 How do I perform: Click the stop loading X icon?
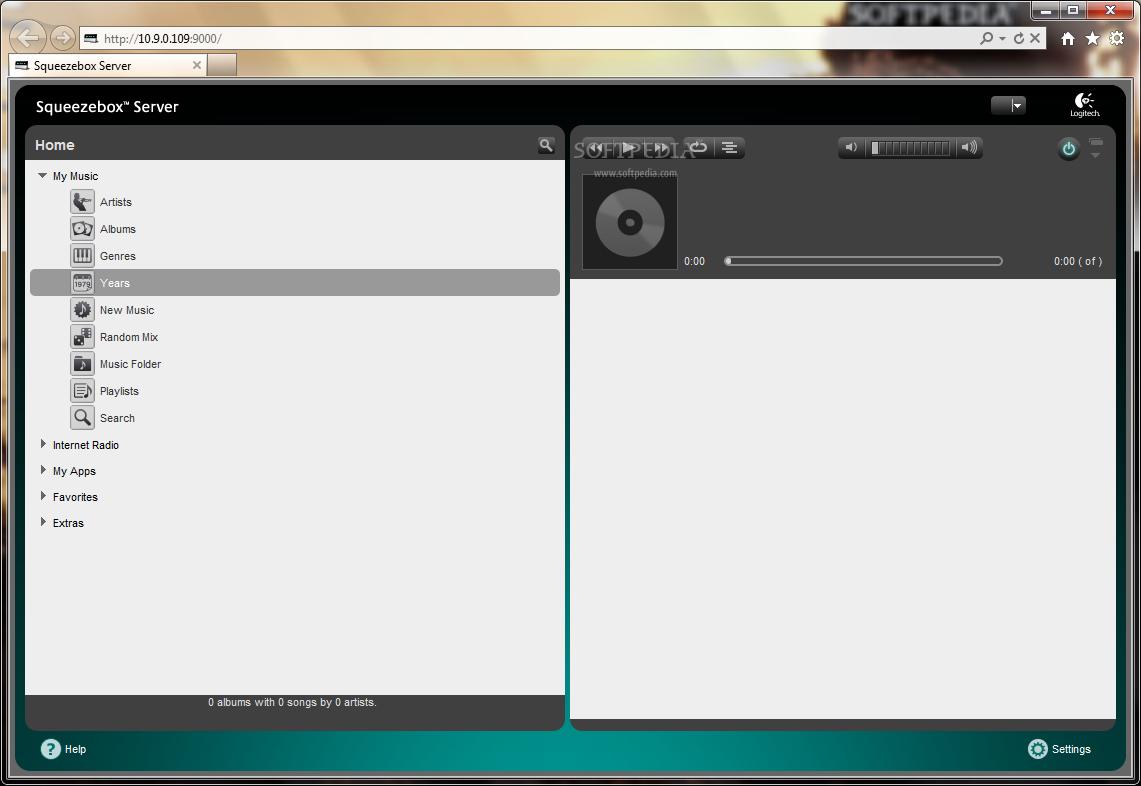[1035, 38]
